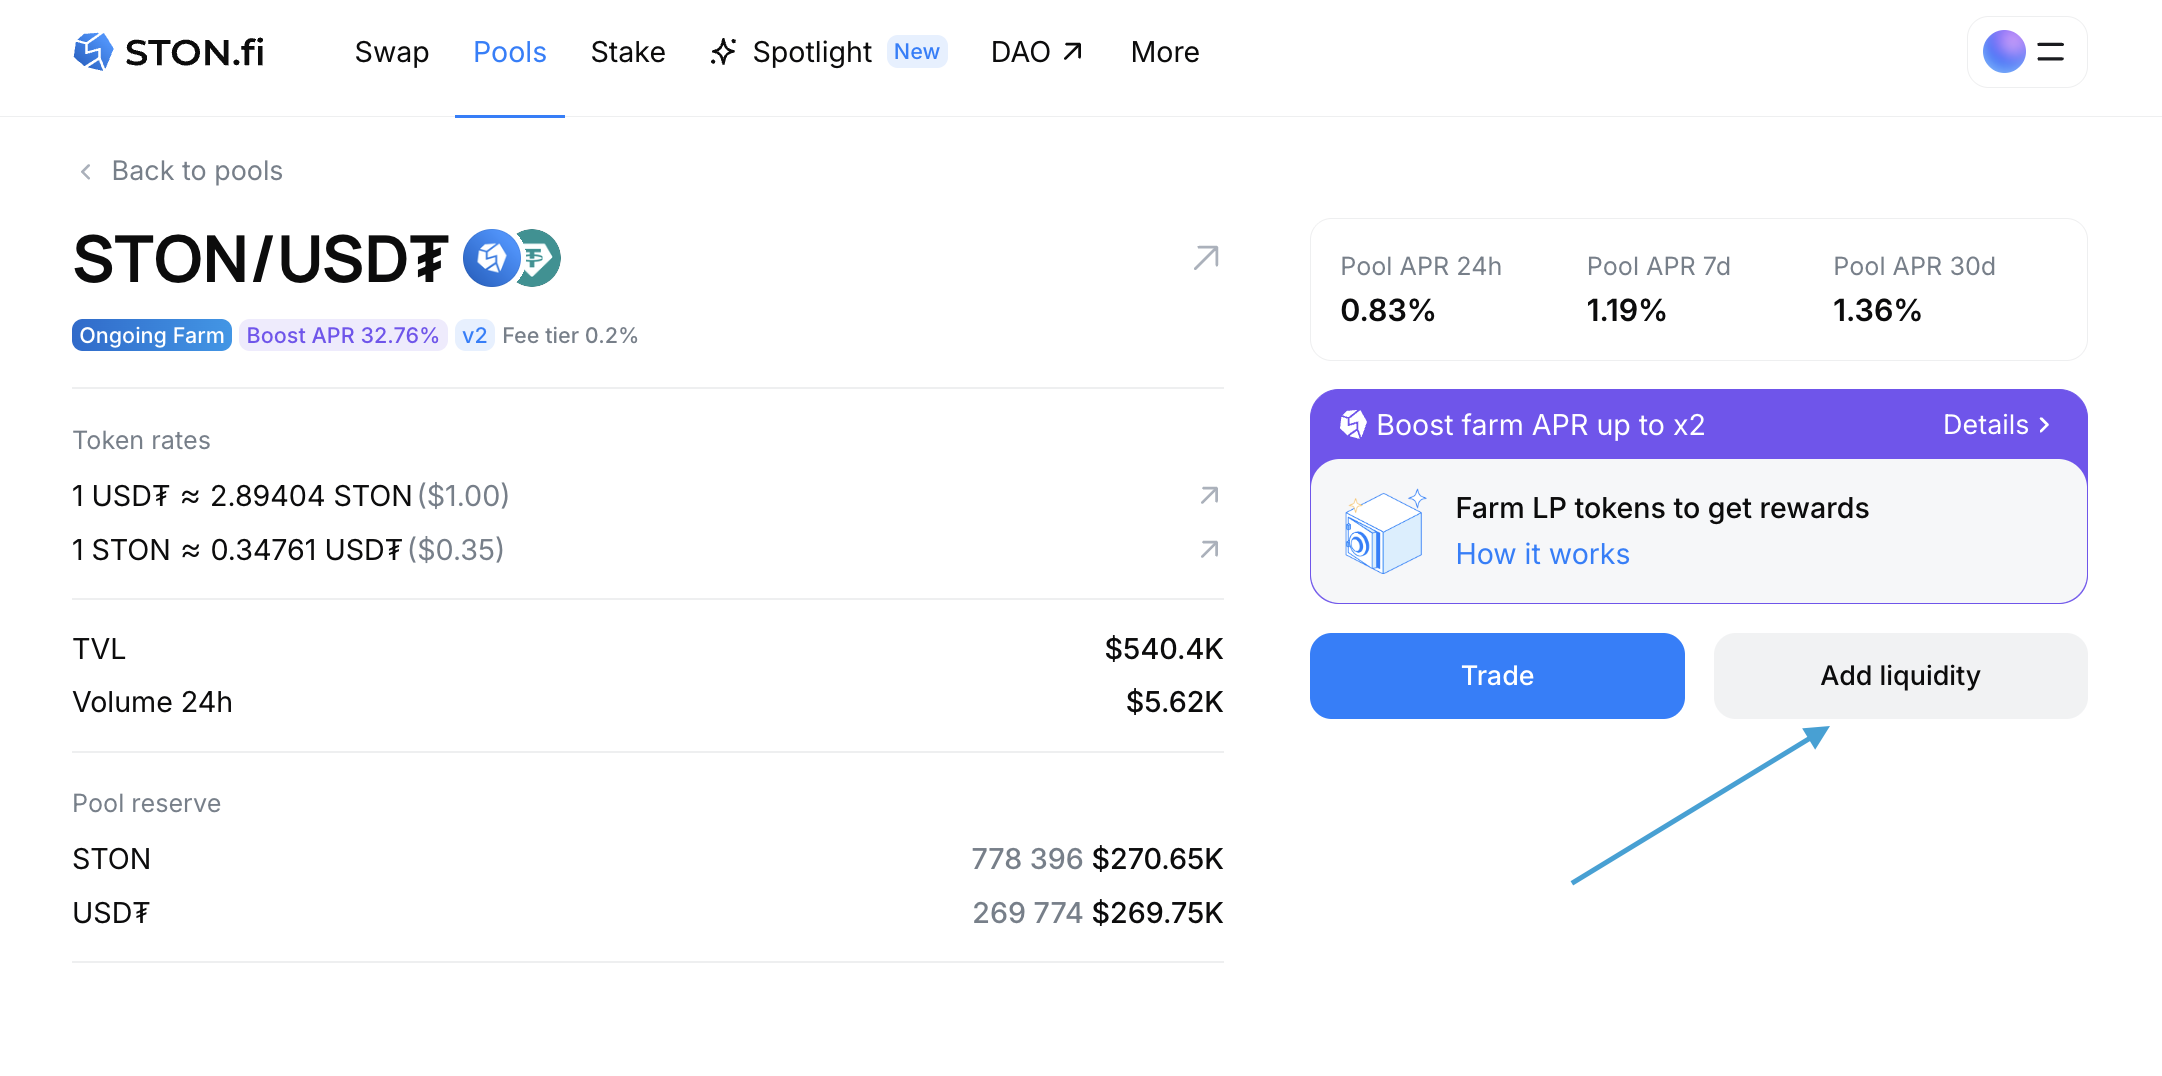Open pool external link arrow by title
2162x1076 pixels.
click(1206, 258)
